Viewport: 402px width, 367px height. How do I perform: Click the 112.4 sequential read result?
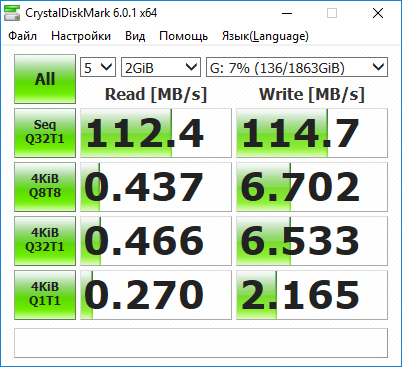156,133
